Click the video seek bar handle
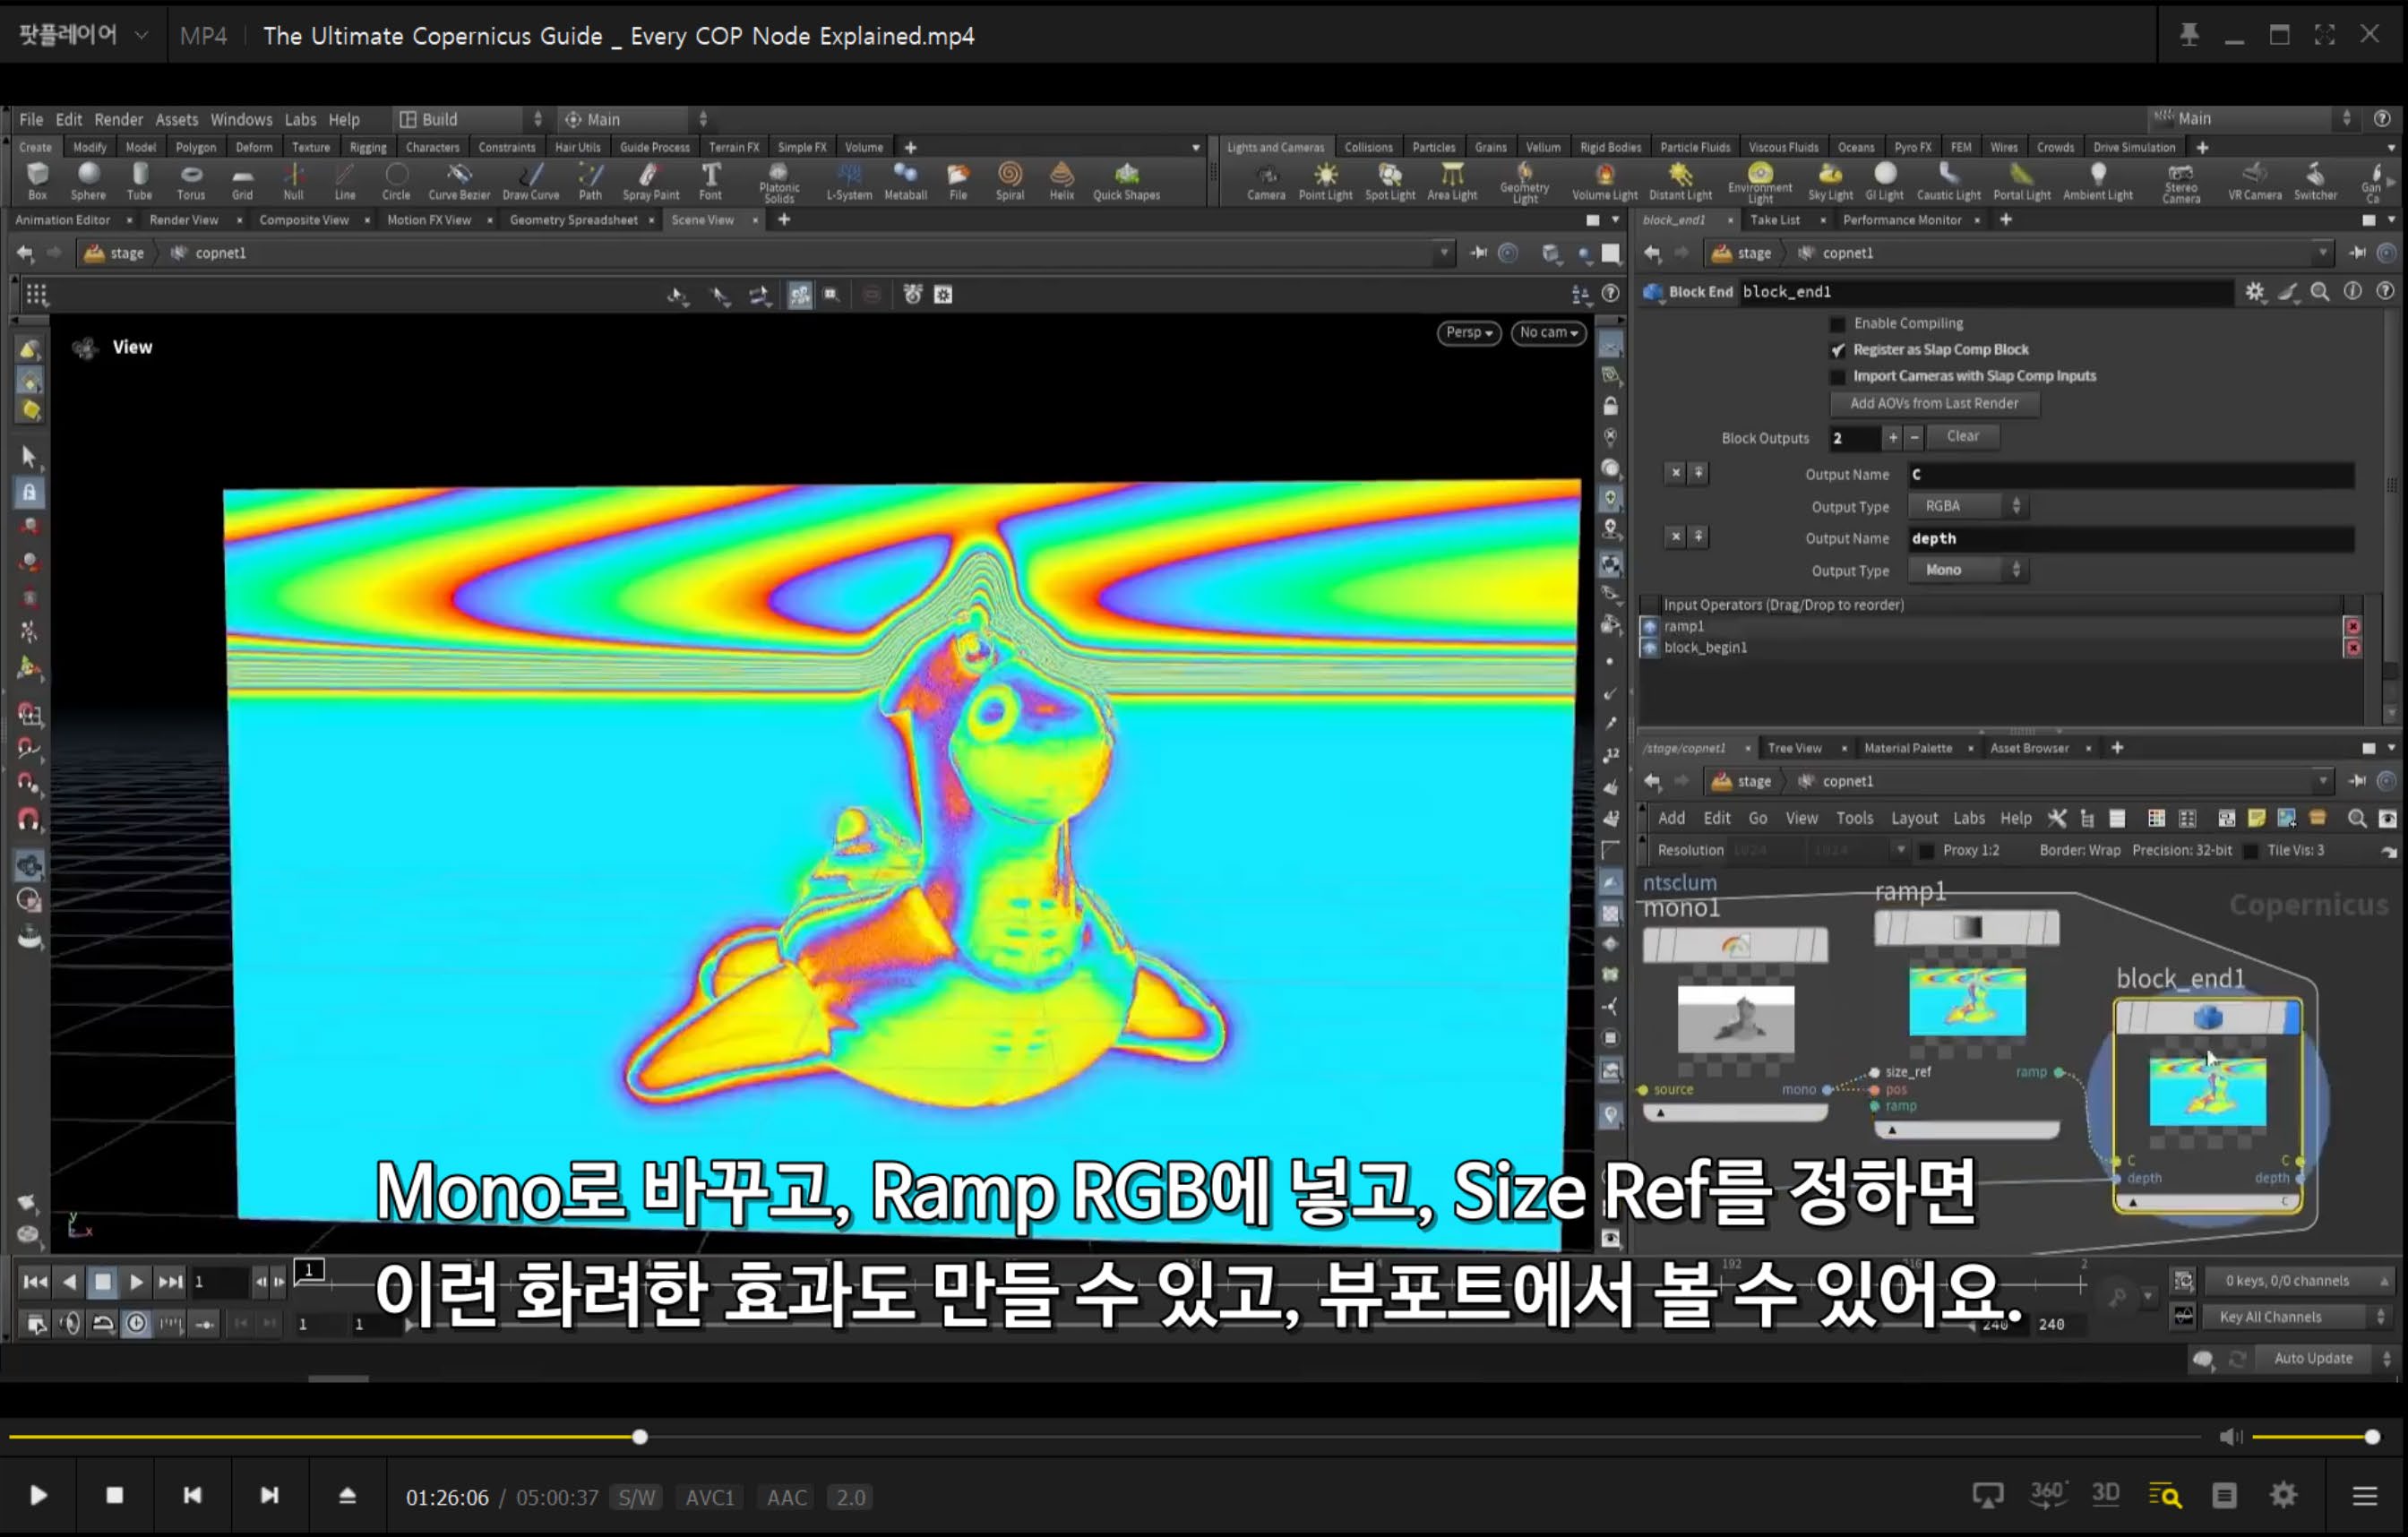2408x1537 pixels. 640,1438
